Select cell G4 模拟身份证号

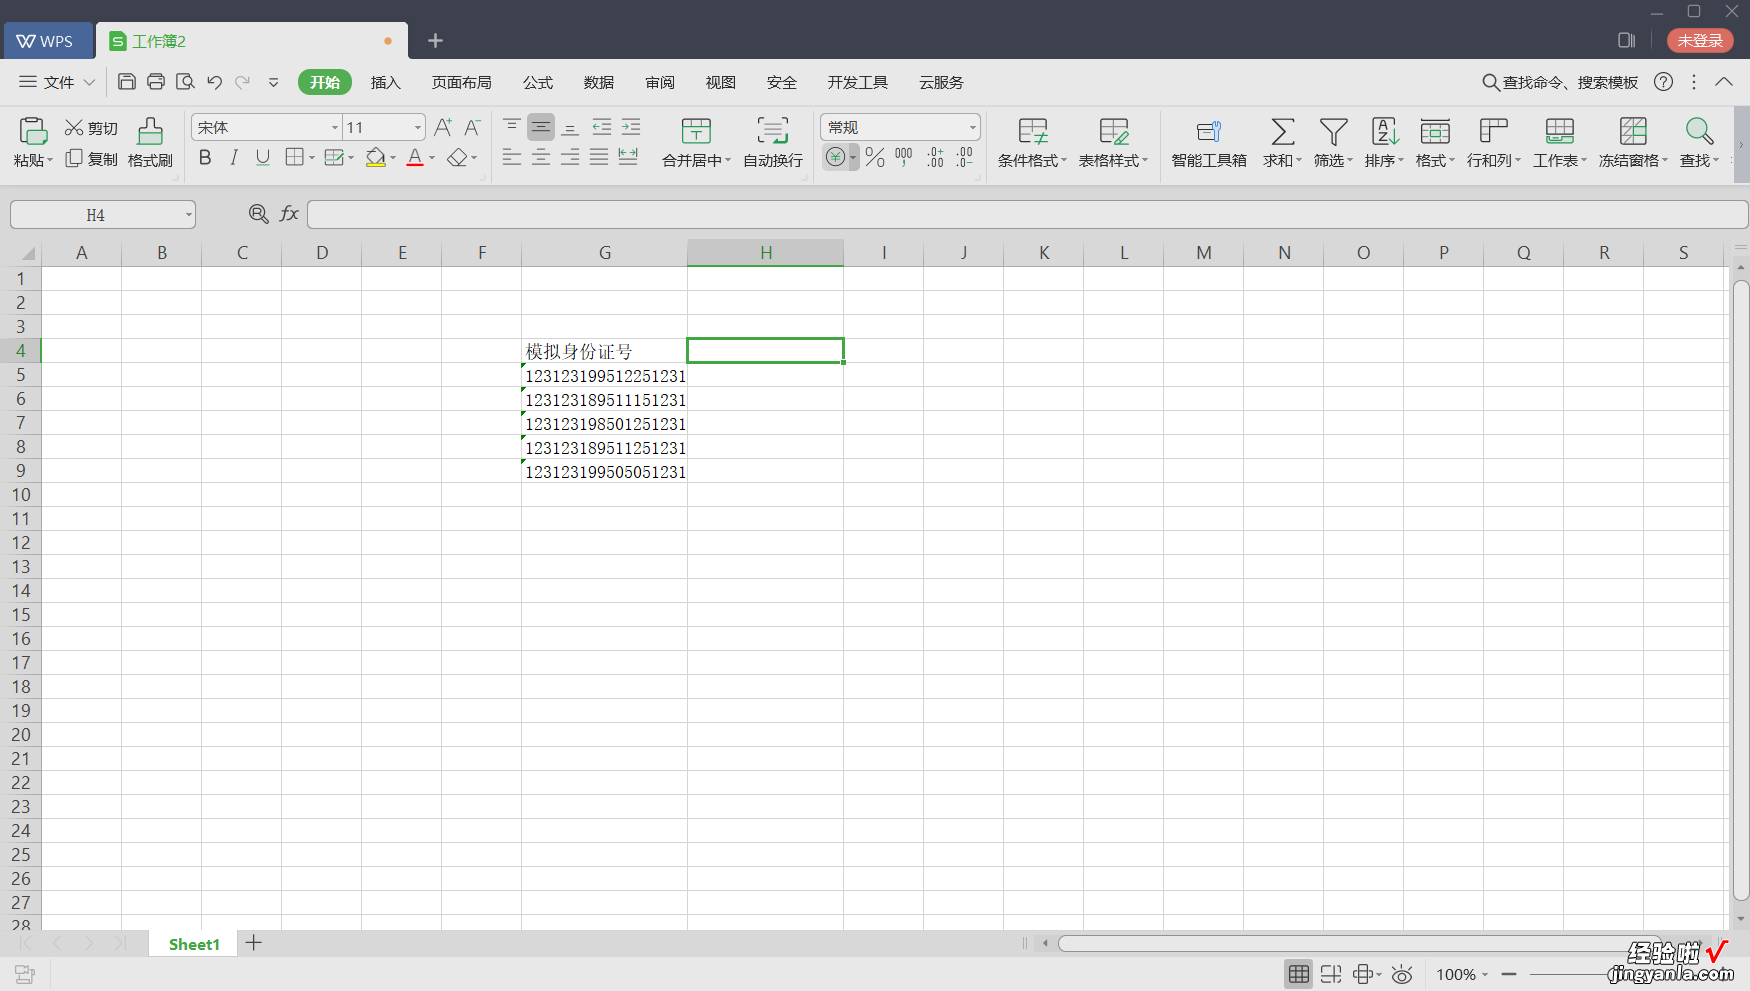pyautogui.click(x=604, y=351)
